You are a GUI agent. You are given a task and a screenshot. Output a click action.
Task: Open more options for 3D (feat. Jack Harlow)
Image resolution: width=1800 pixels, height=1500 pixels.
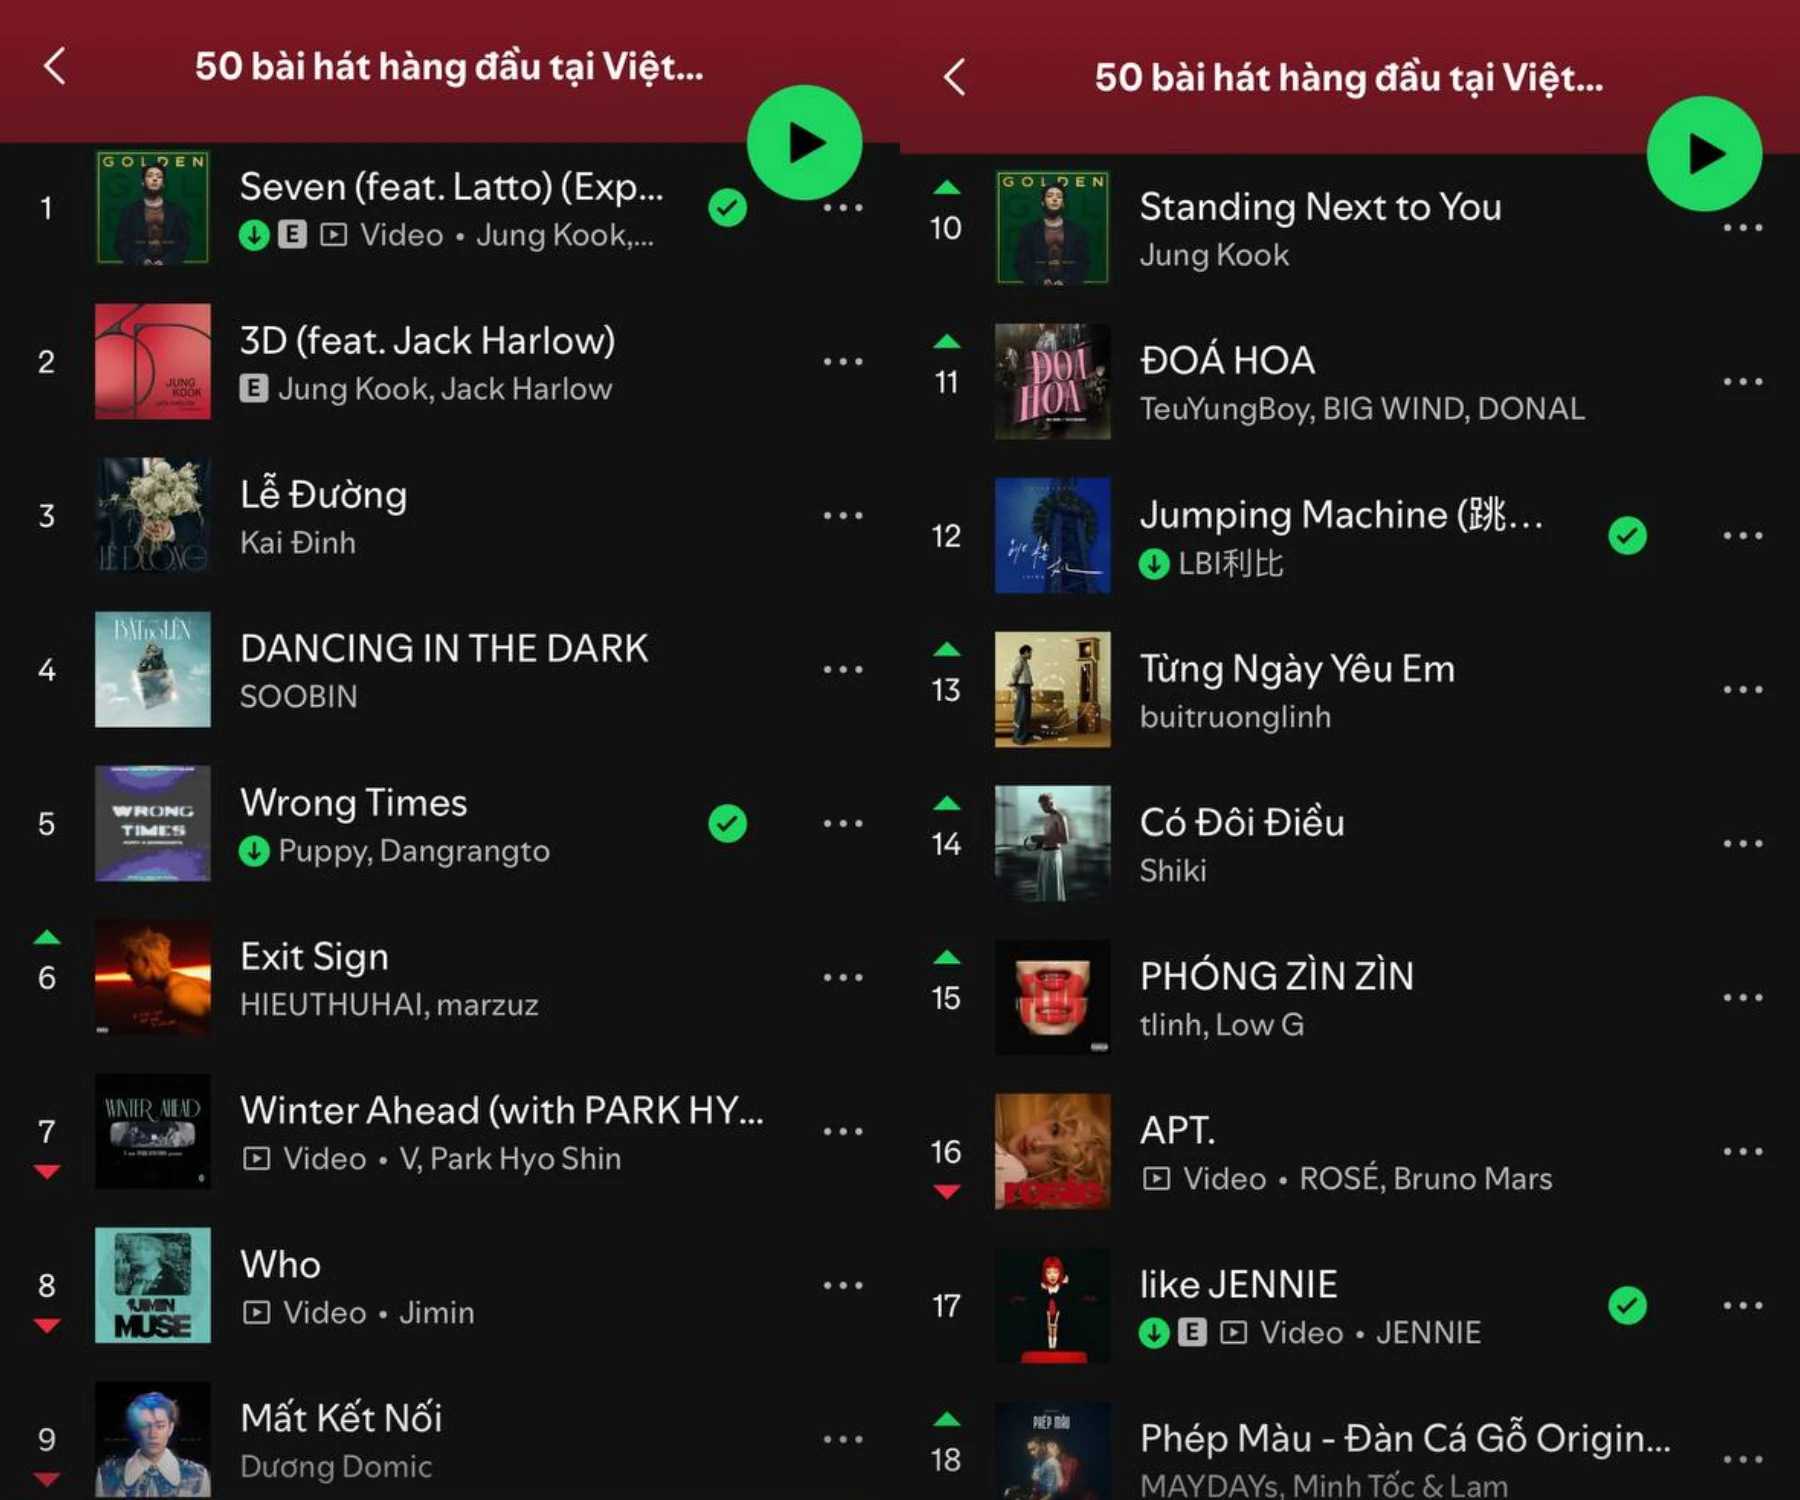coord(843,361)
